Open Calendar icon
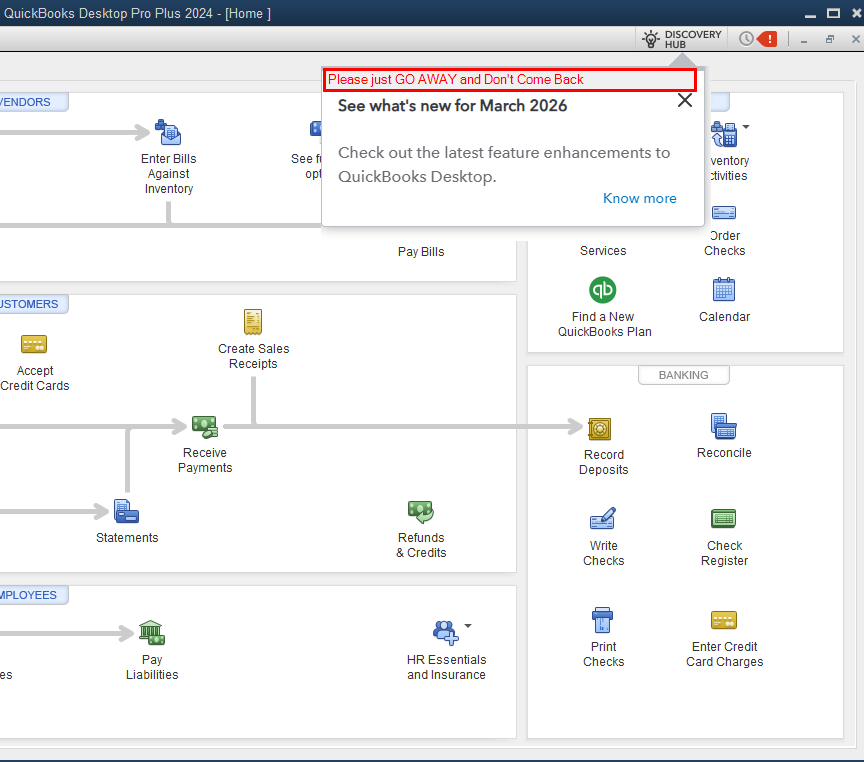The width and height of the screenshot is (864, 762). [x=723, y=289]
